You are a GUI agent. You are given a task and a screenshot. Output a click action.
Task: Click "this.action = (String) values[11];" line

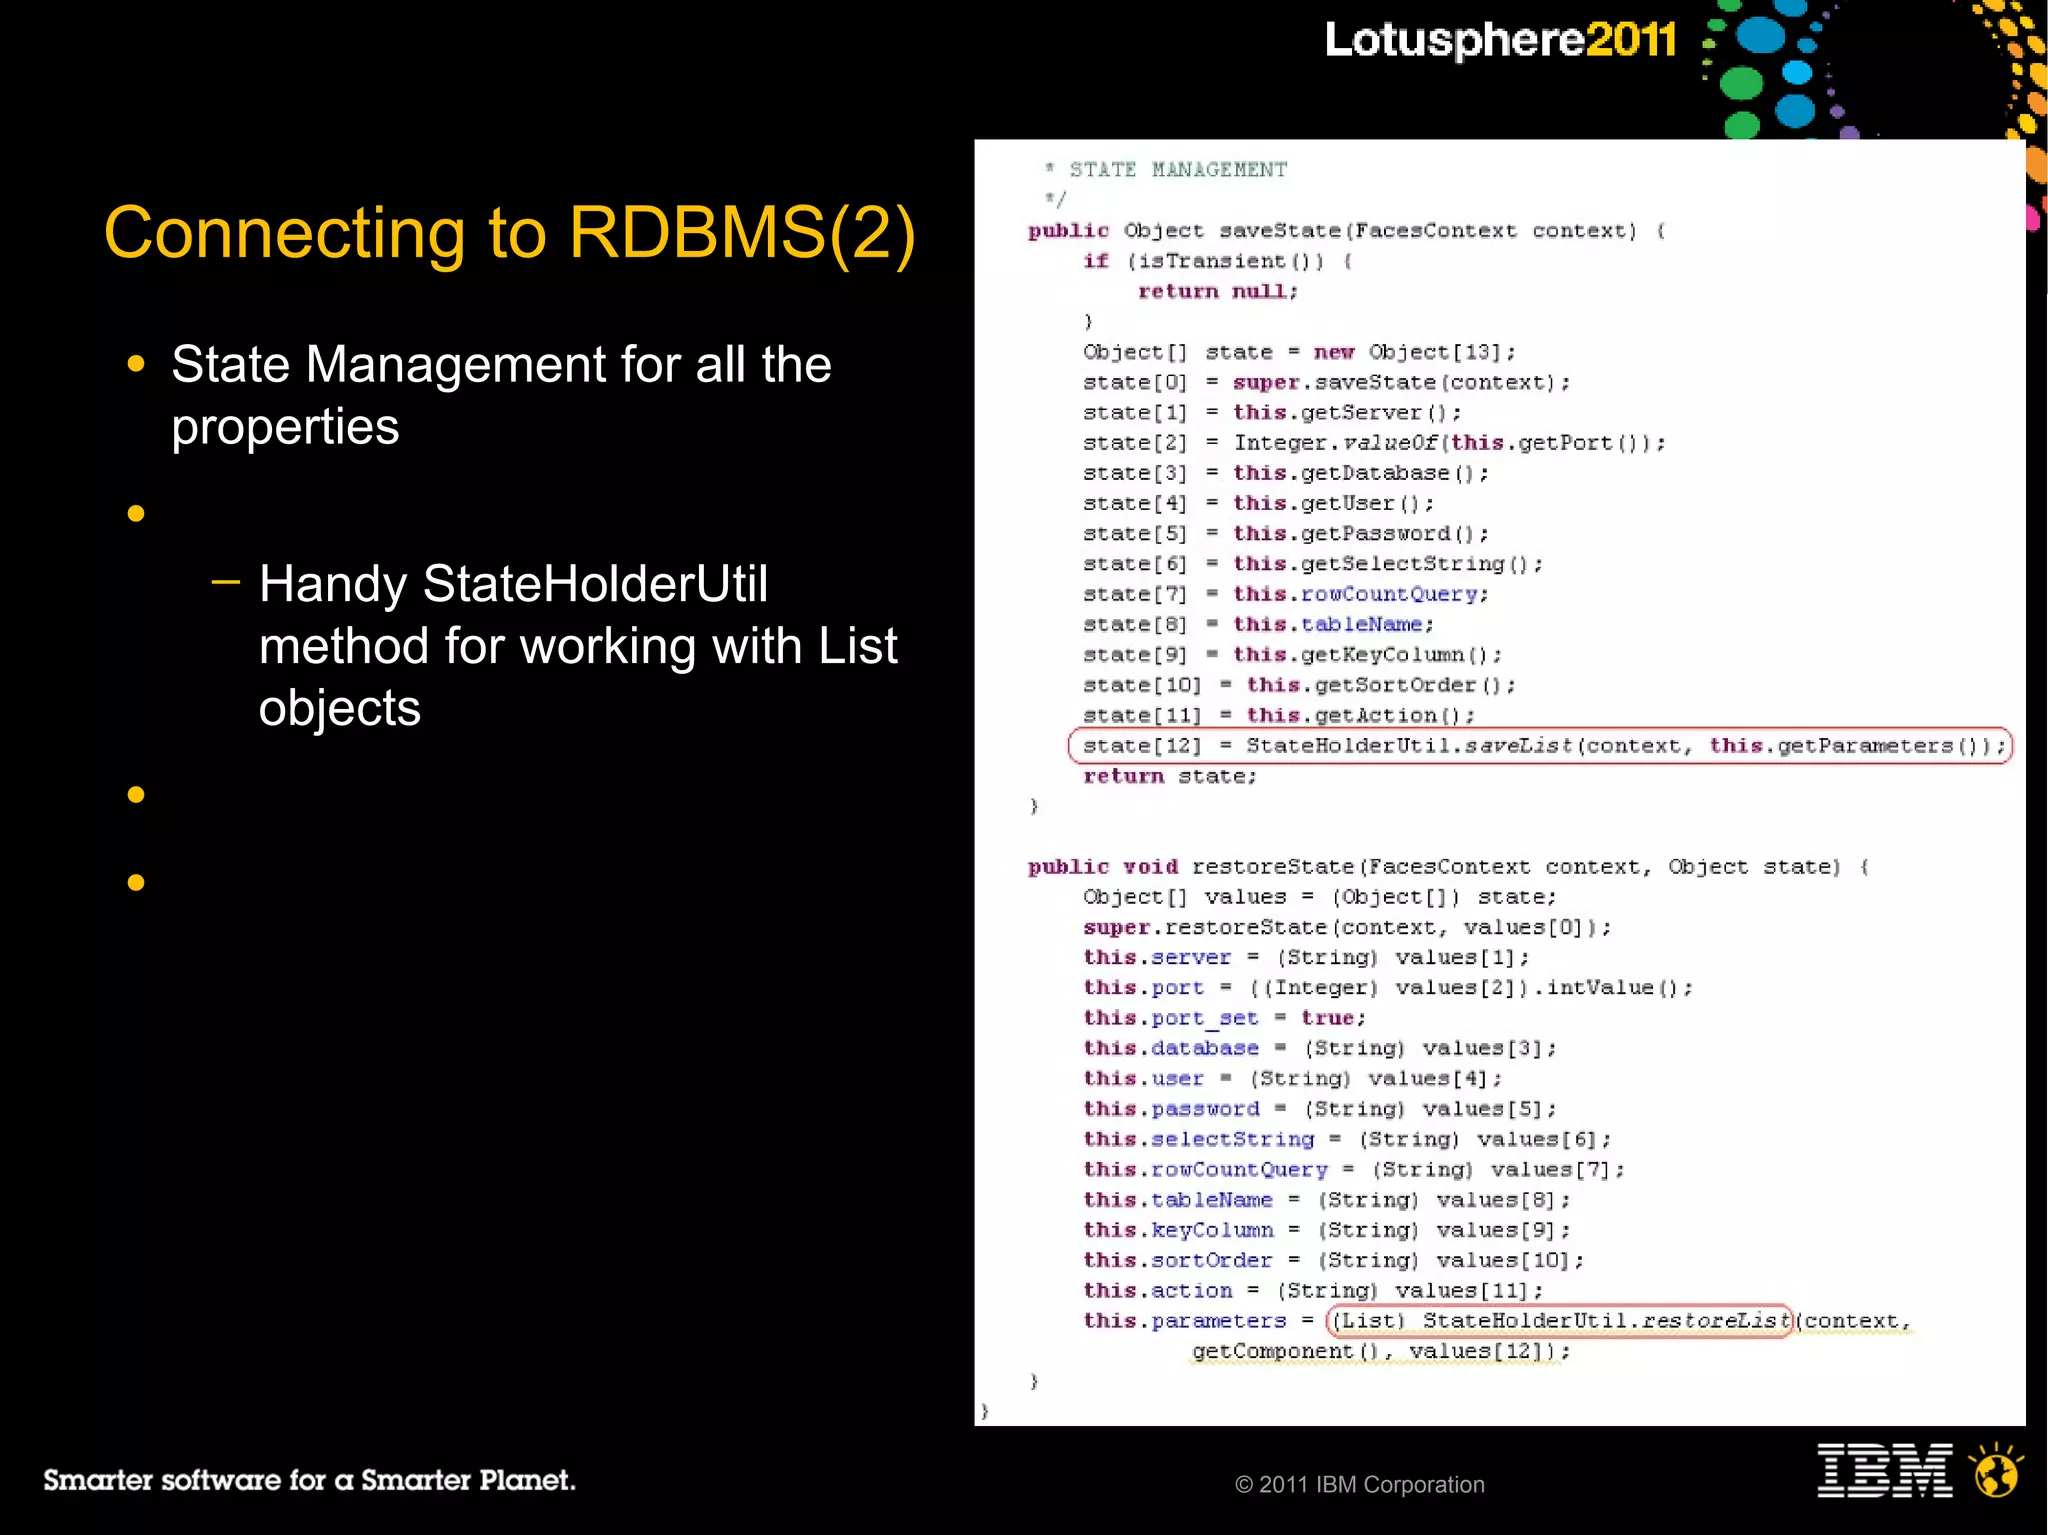pos(1313,1290)
